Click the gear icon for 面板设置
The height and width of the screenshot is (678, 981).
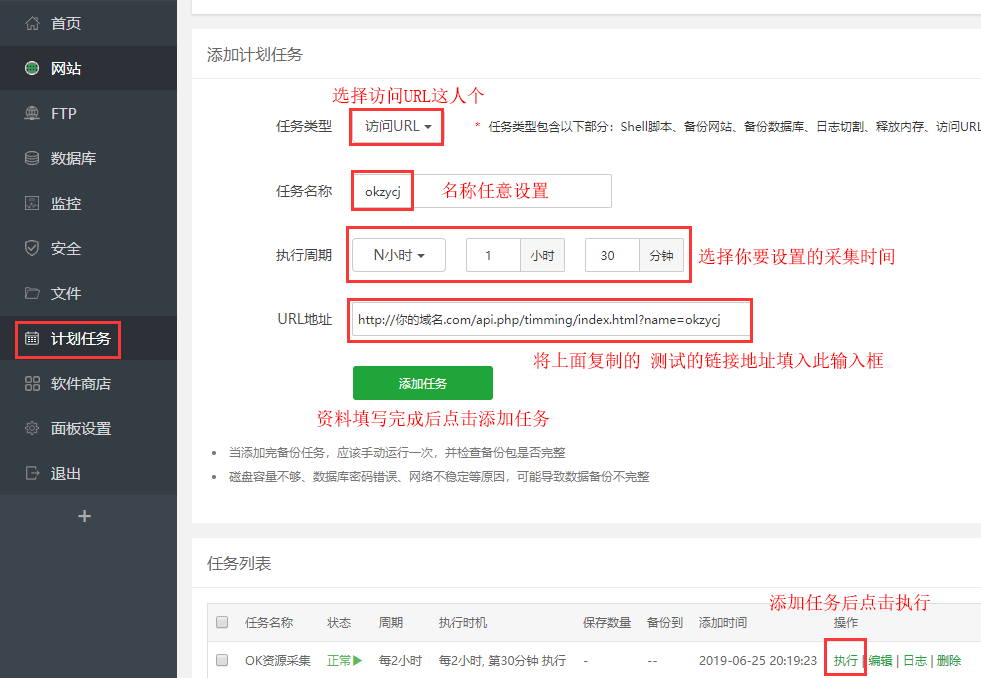pos(32,428)
